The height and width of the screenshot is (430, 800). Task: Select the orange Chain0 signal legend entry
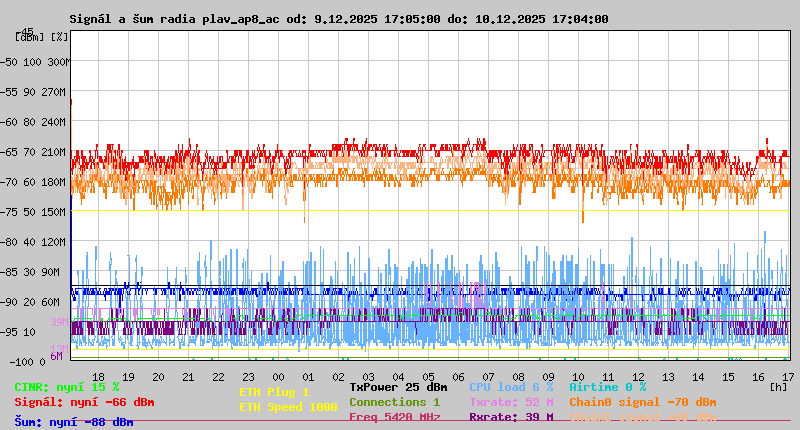[x=642, y=402]
